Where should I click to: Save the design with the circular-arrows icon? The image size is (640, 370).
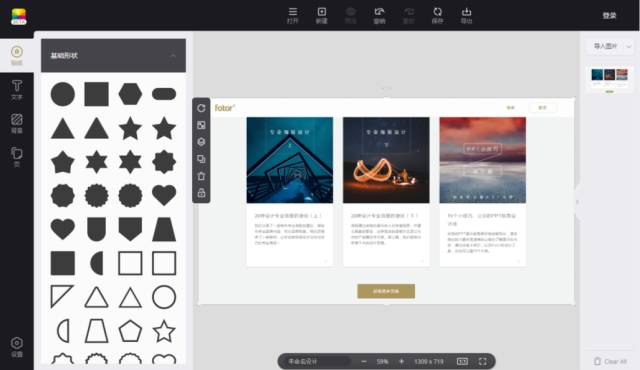(438, 16)
